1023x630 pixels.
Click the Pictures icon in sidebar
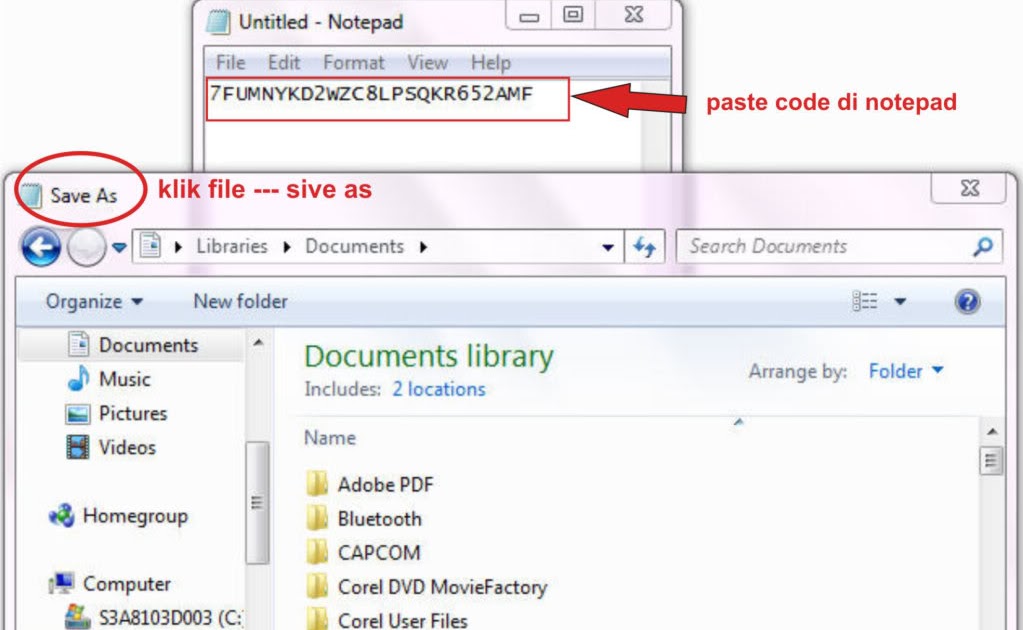point(78,413)
